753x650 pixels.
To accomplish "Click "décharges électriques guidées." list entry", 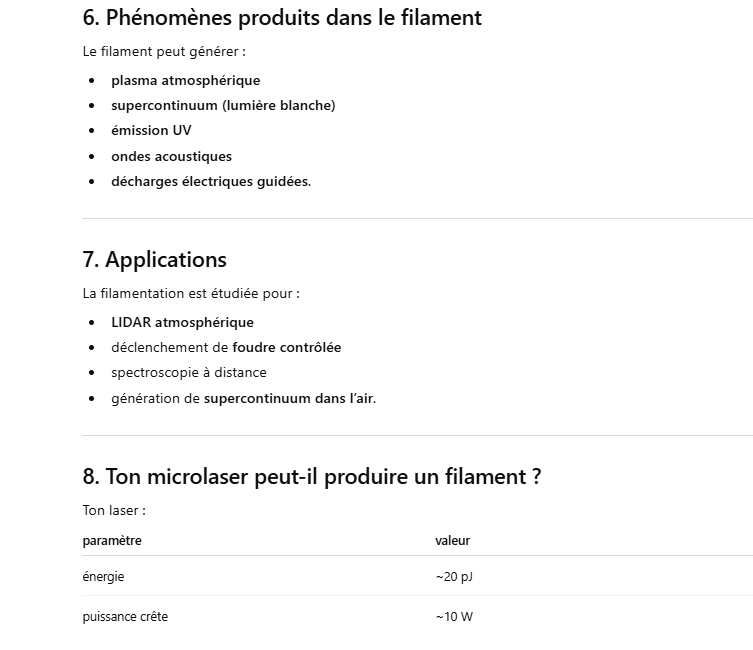I will (211, 181).
